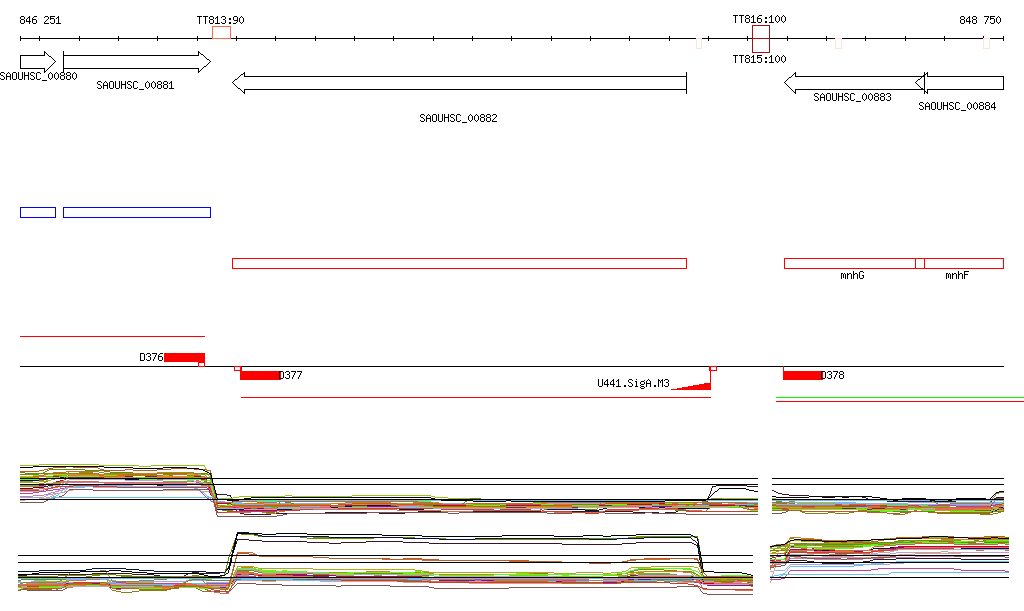
Task: Click the red D377 segment block
Action: click(260, 375)
